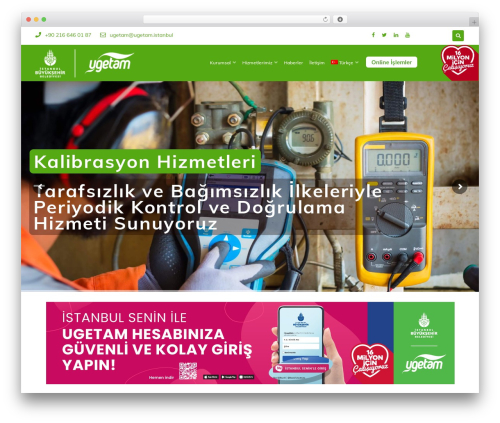This screenshot has width=500, height=423.
Task: Click the browser reload icon
Action: [325, 20]
